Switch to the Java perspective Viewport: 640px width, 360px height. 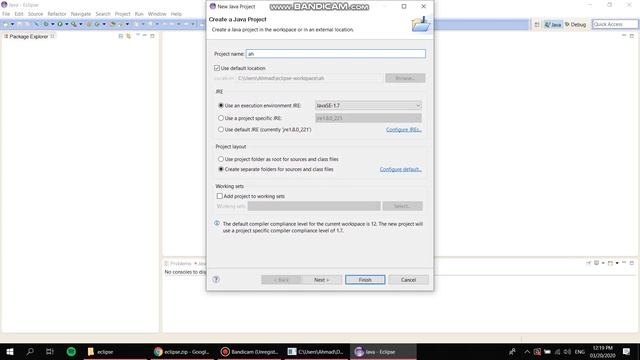click(553, 24)
